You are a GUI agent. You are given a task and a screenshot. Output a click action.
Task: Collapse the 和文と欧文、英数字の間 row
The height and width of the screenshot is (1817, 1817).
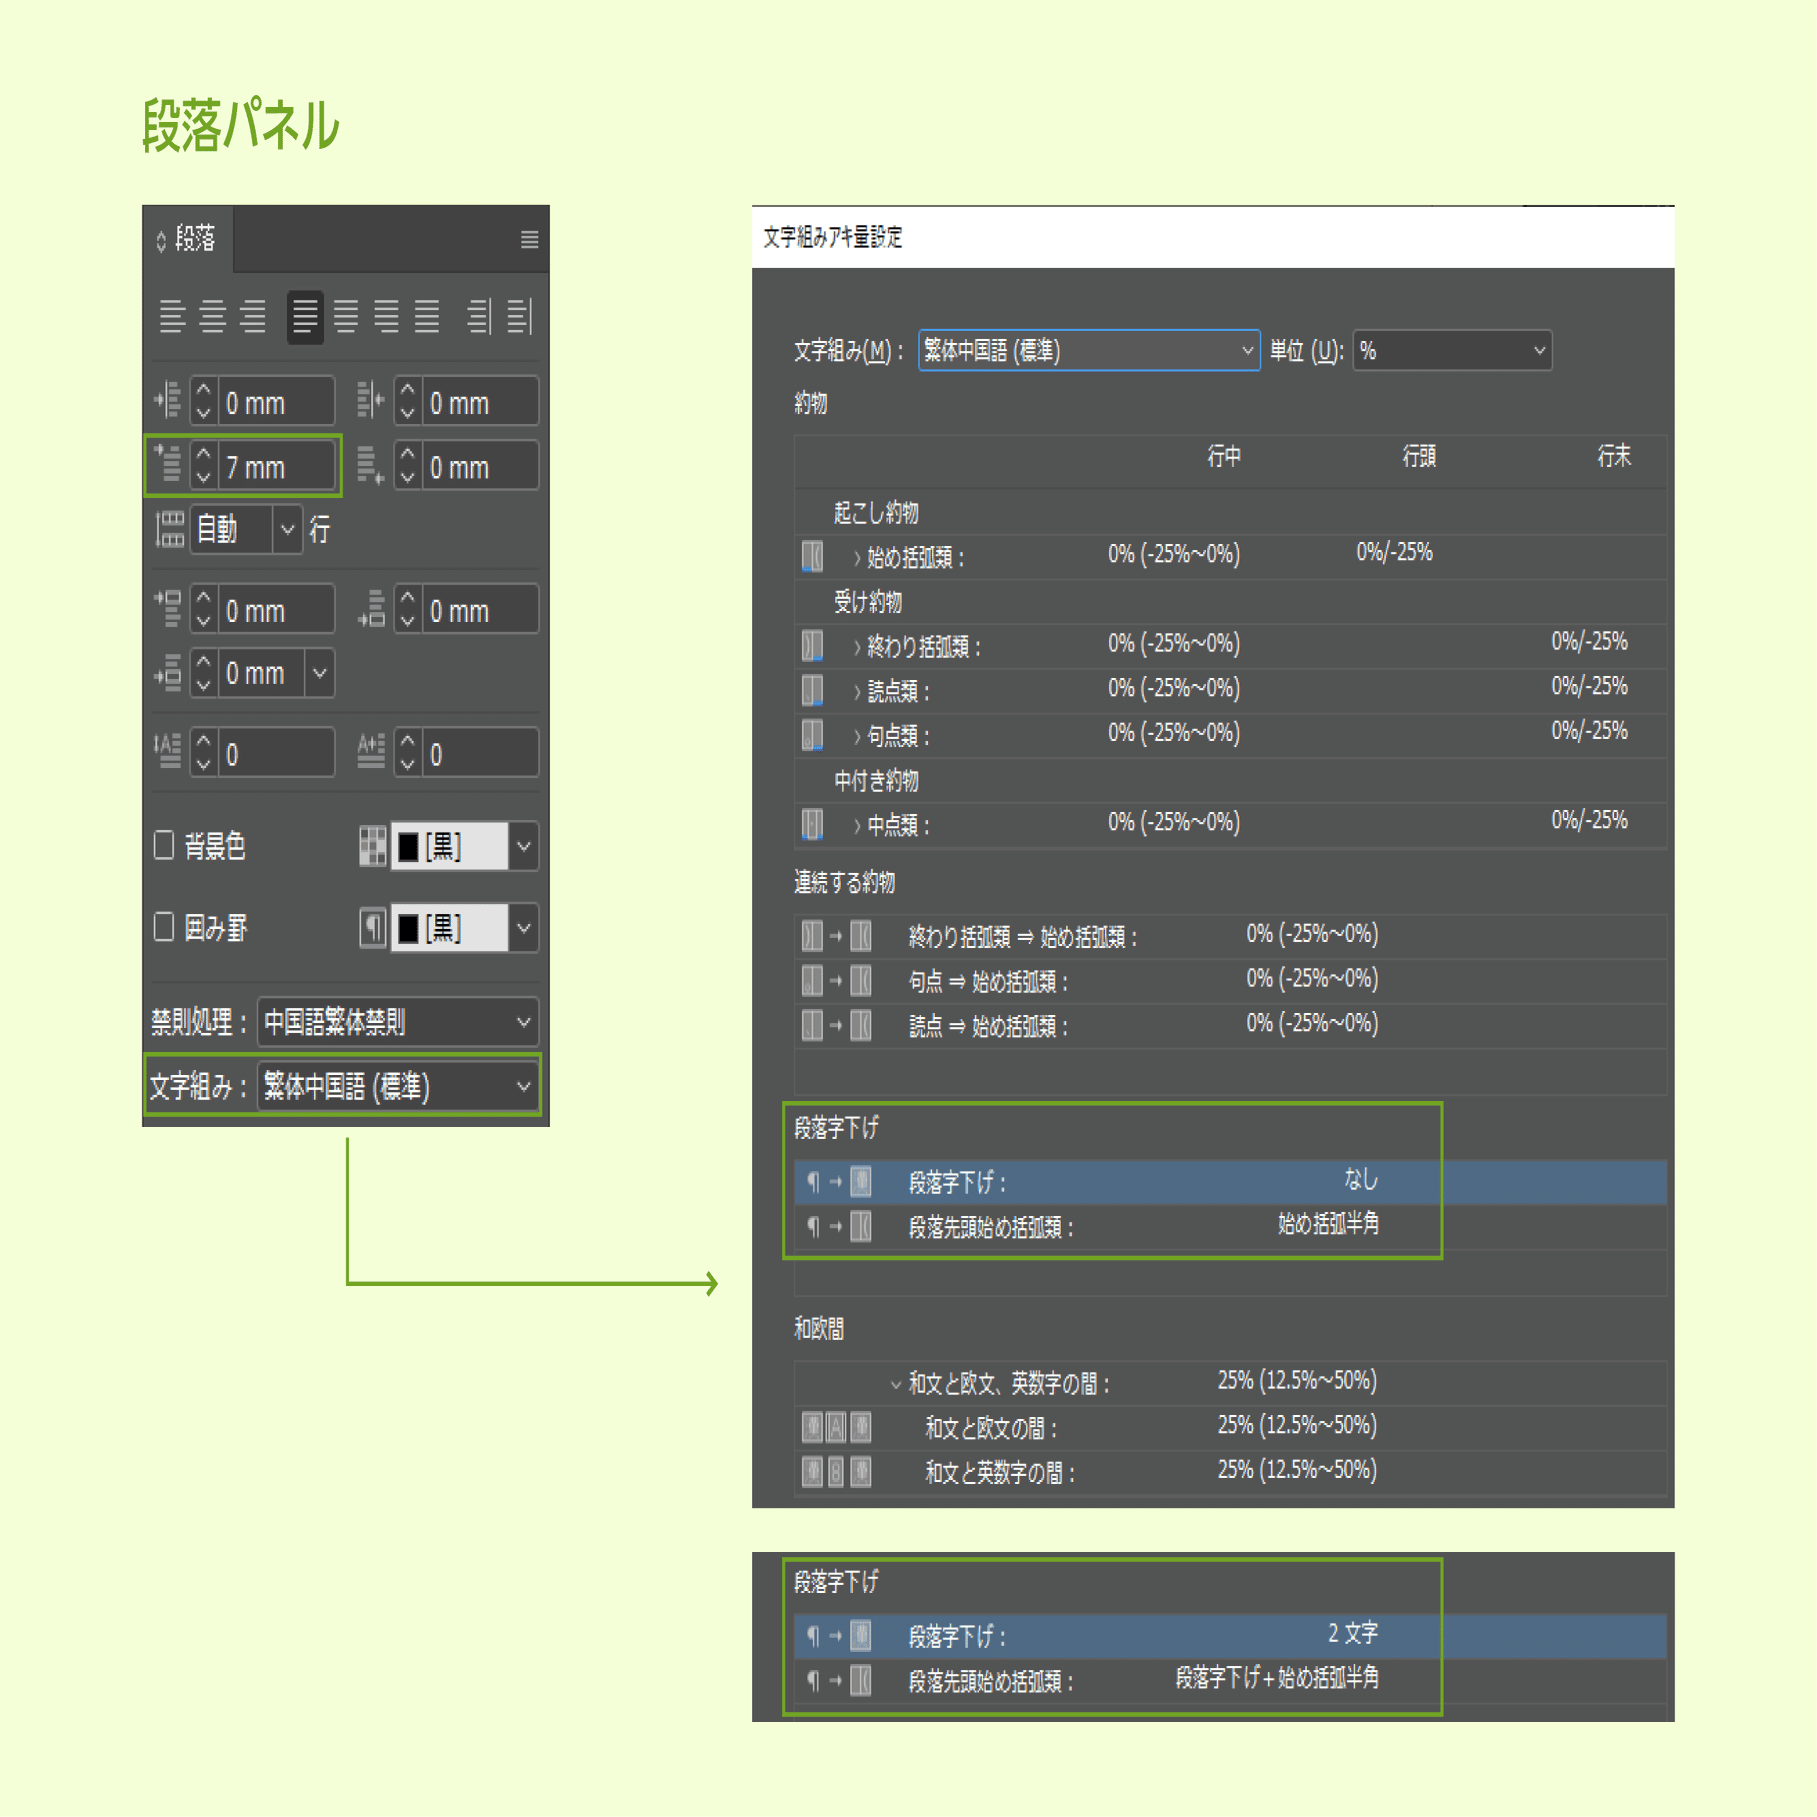[896, 1385]
